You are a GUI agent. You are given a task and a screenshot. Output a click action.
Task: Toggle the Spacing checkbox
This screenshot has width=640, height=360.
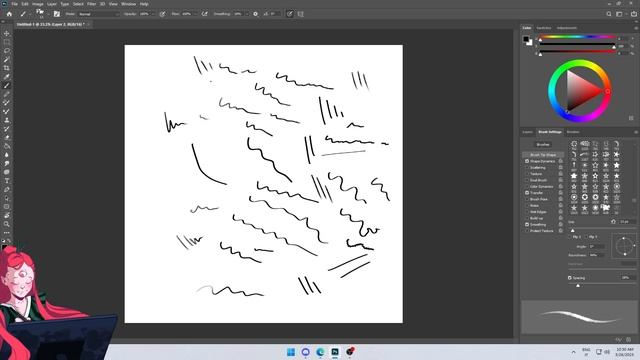coord(570,278)
